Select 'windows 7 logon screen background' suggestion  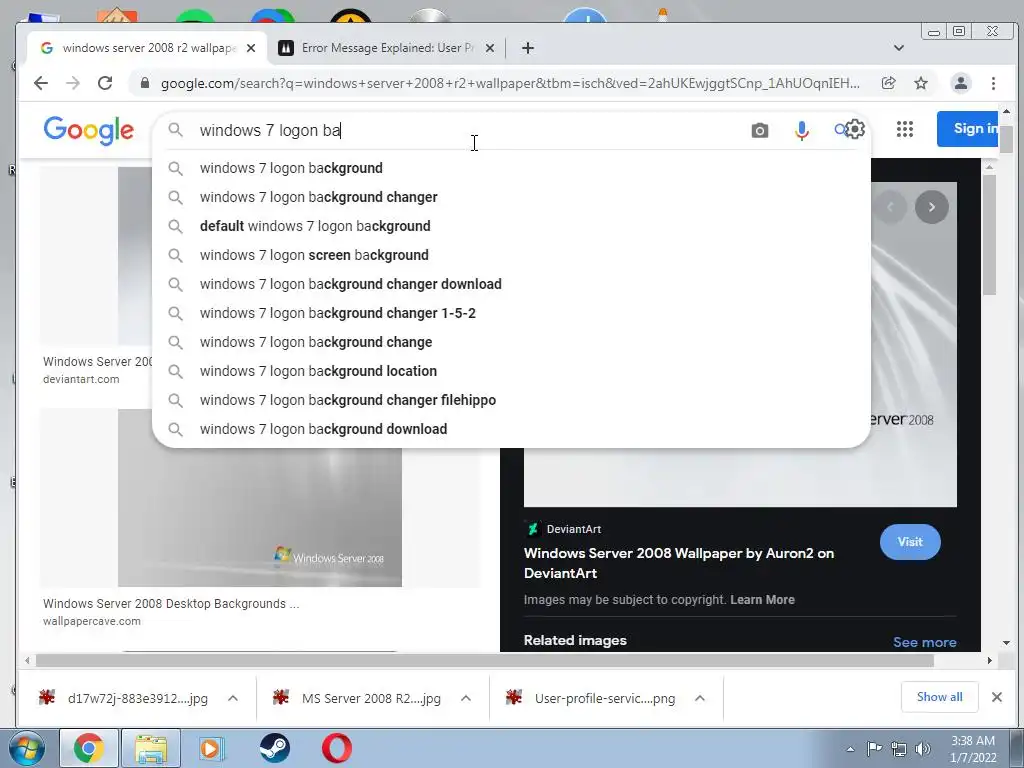tap(511, 255)
